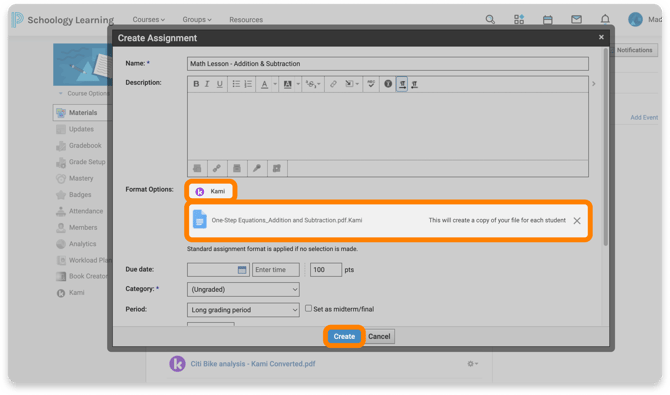Select the Kami format option
This screenshot has height=395, width=670.
pyautogui.click(x=211, y=191)
